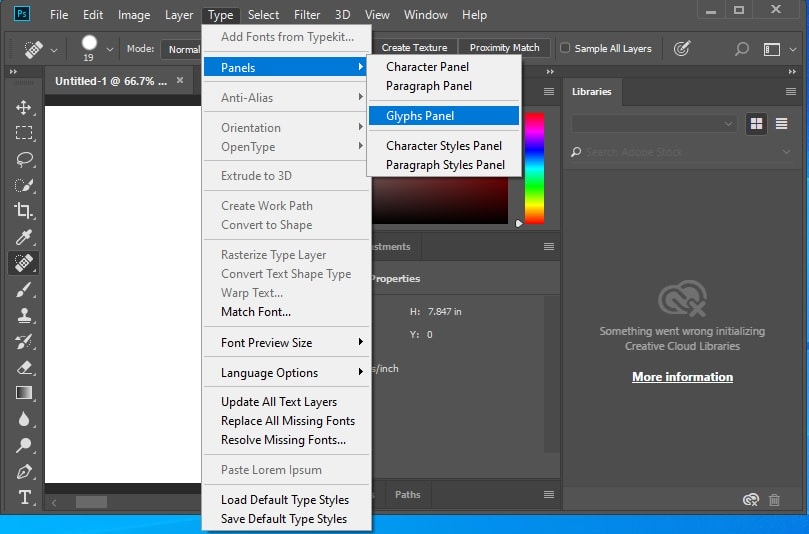Open More information link
809x534 pixels.
point(682,377)
